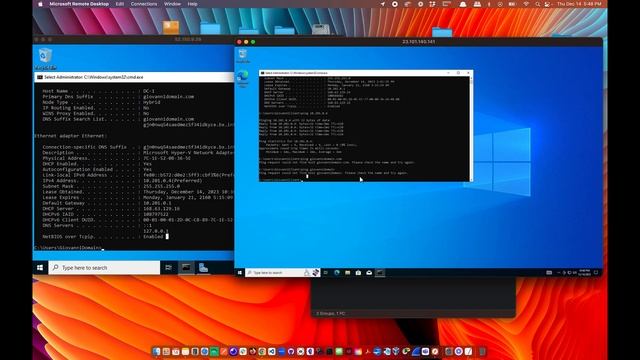Click the 'Default Gateway' line in the left cmd
Image resolution: width=640 pixels, height=360 pixels.
[x=106, y=203]
